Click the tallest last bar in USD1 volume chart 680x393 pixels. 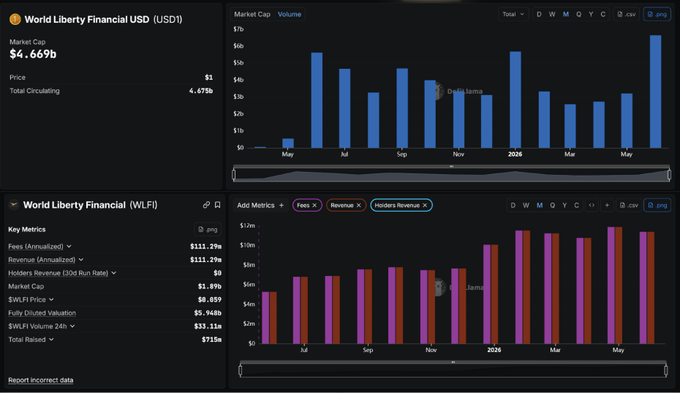tap(655, 92)
